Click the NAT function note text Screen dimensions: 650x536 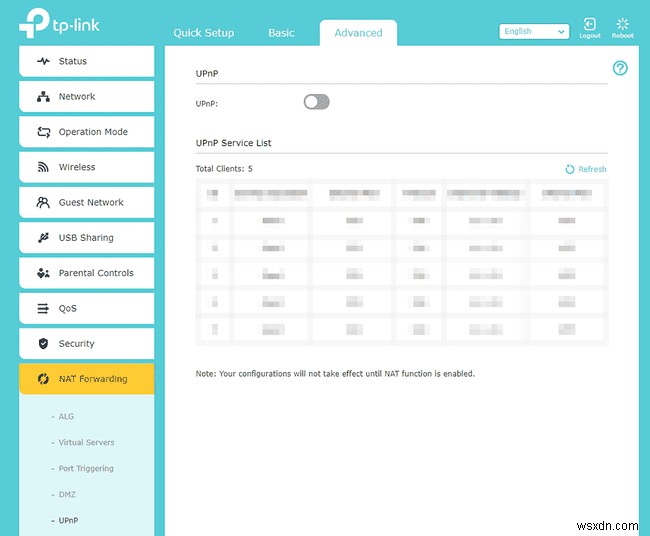[335, 374]
